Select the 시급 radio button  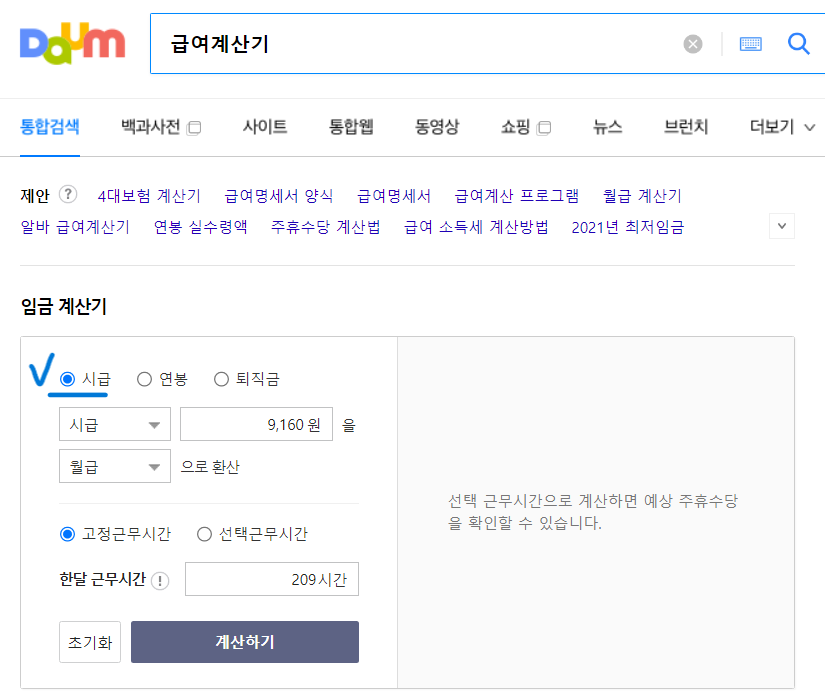tap(67, 379)
